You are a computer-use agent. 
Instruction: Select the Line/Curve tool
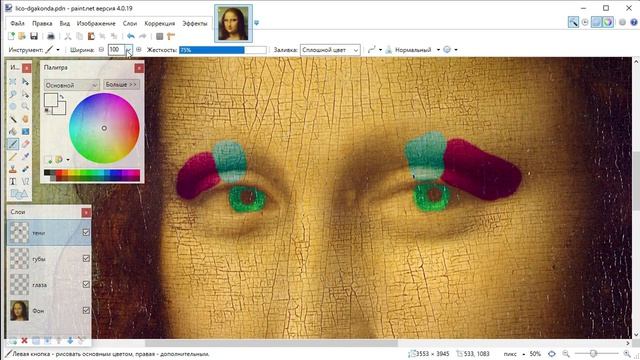[x=25, y=181]
